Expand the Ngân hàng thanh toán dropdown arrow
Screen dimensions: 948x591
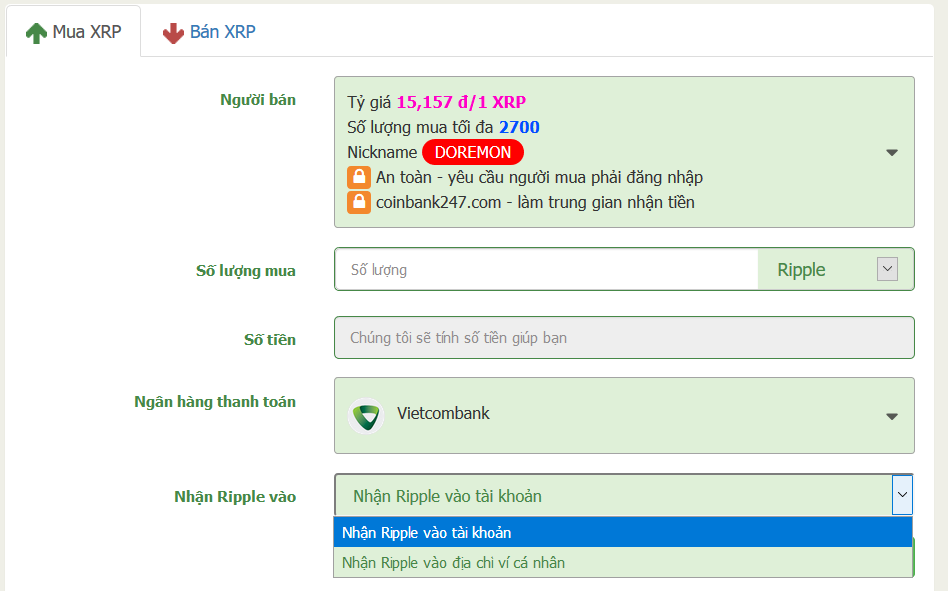click(892, 416)
